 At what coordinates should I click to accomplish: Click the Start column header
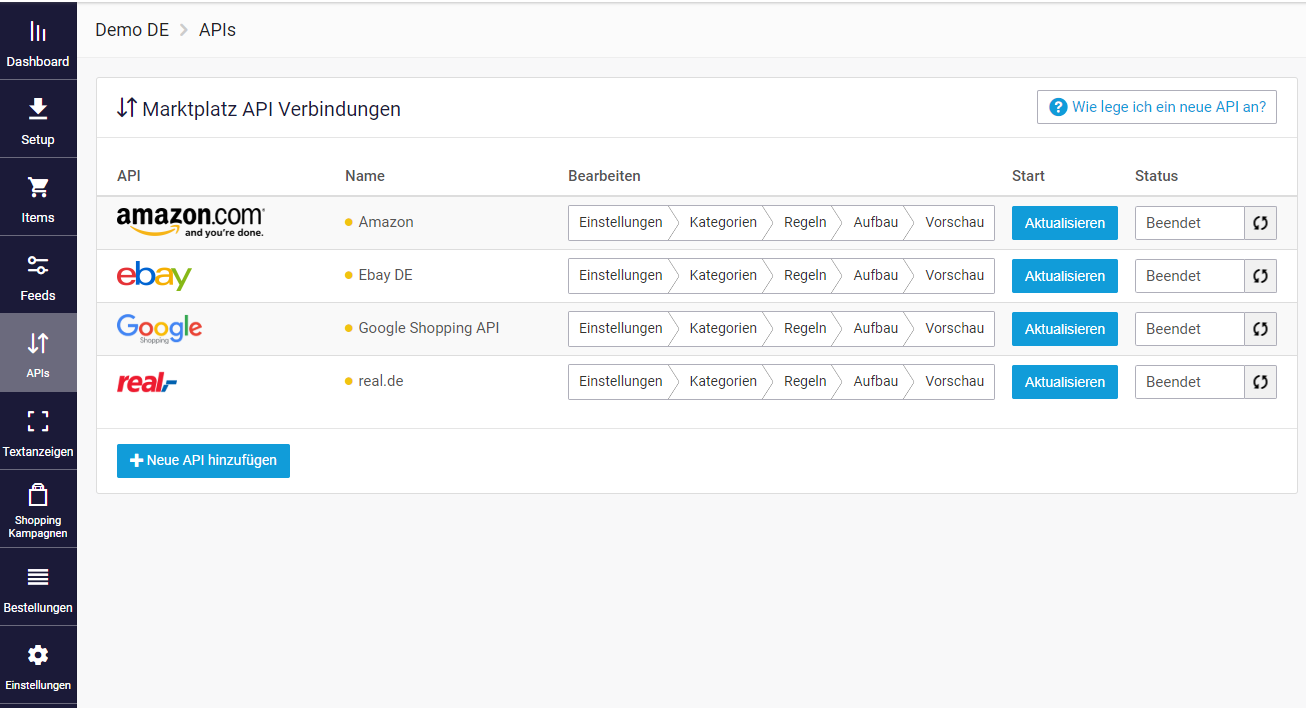tap(1028, 176)
